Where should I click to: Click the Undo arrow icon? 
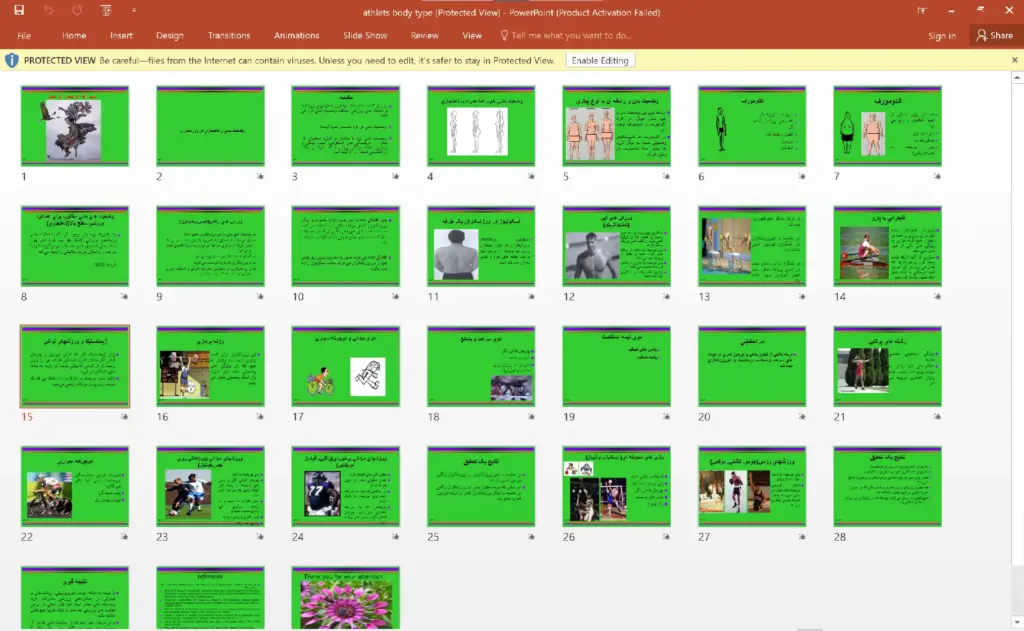point(49,11)
